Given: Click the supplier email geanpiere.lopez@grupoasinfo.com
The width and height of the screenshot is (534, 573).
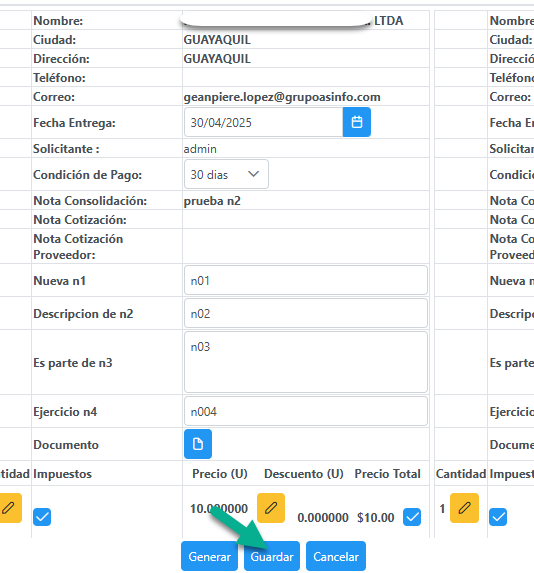Looking at the screenshot, I should point(282,97).
